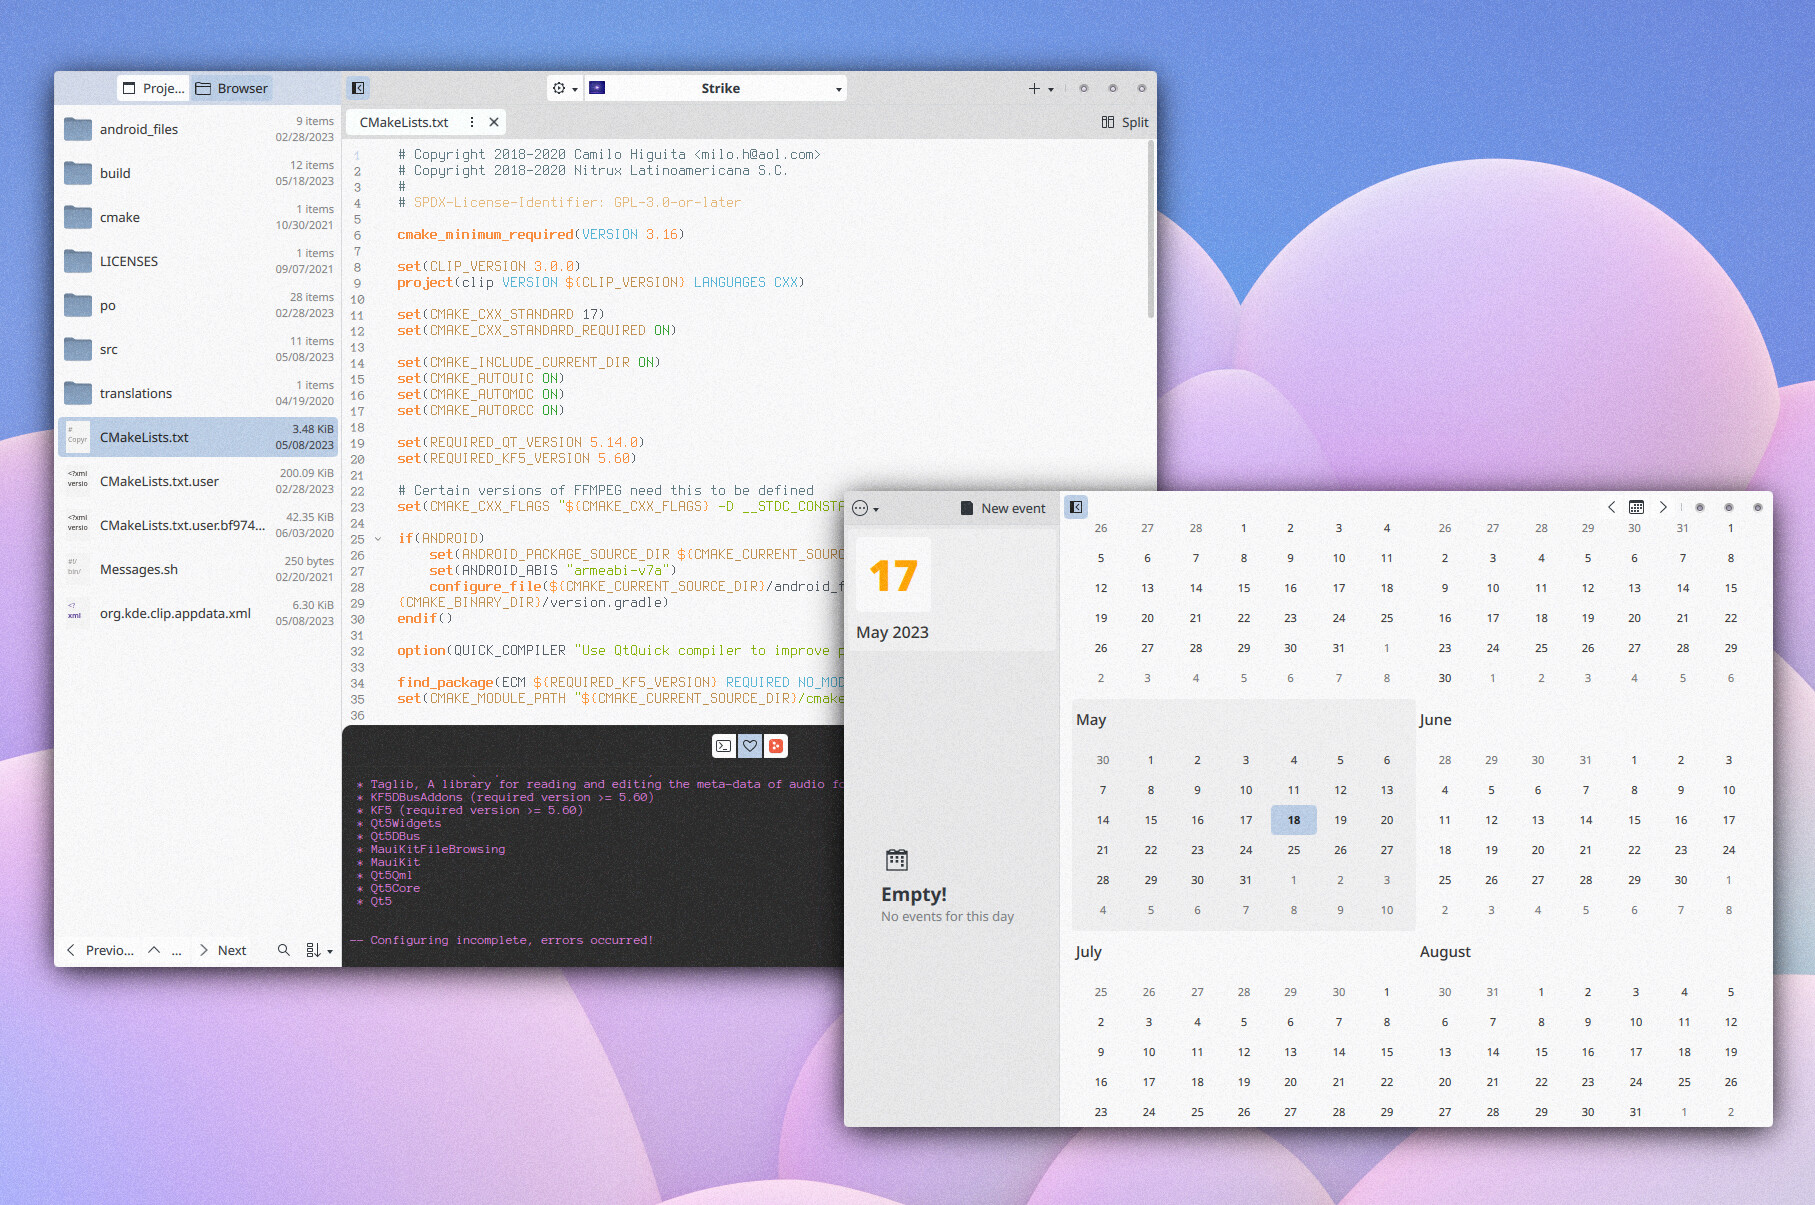Collapse the if(ANDROID) code block
Viewport: 1815px width, 1205px height.
coord(378,539)
